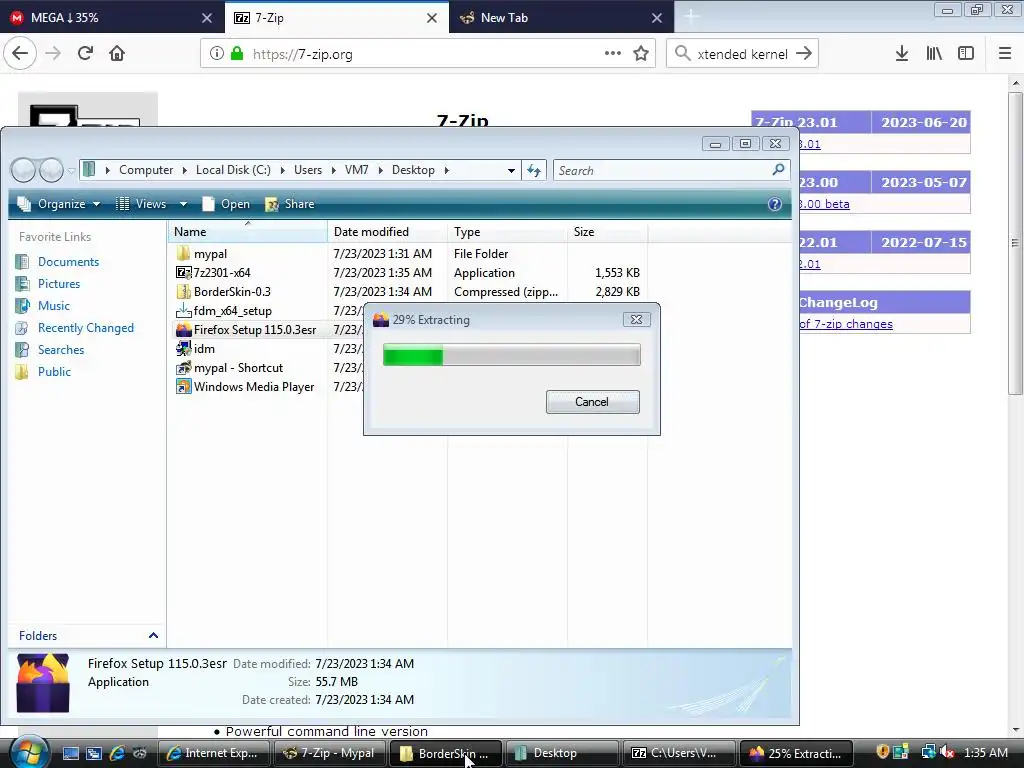Open the browser downloads panel

pos(902,54)
